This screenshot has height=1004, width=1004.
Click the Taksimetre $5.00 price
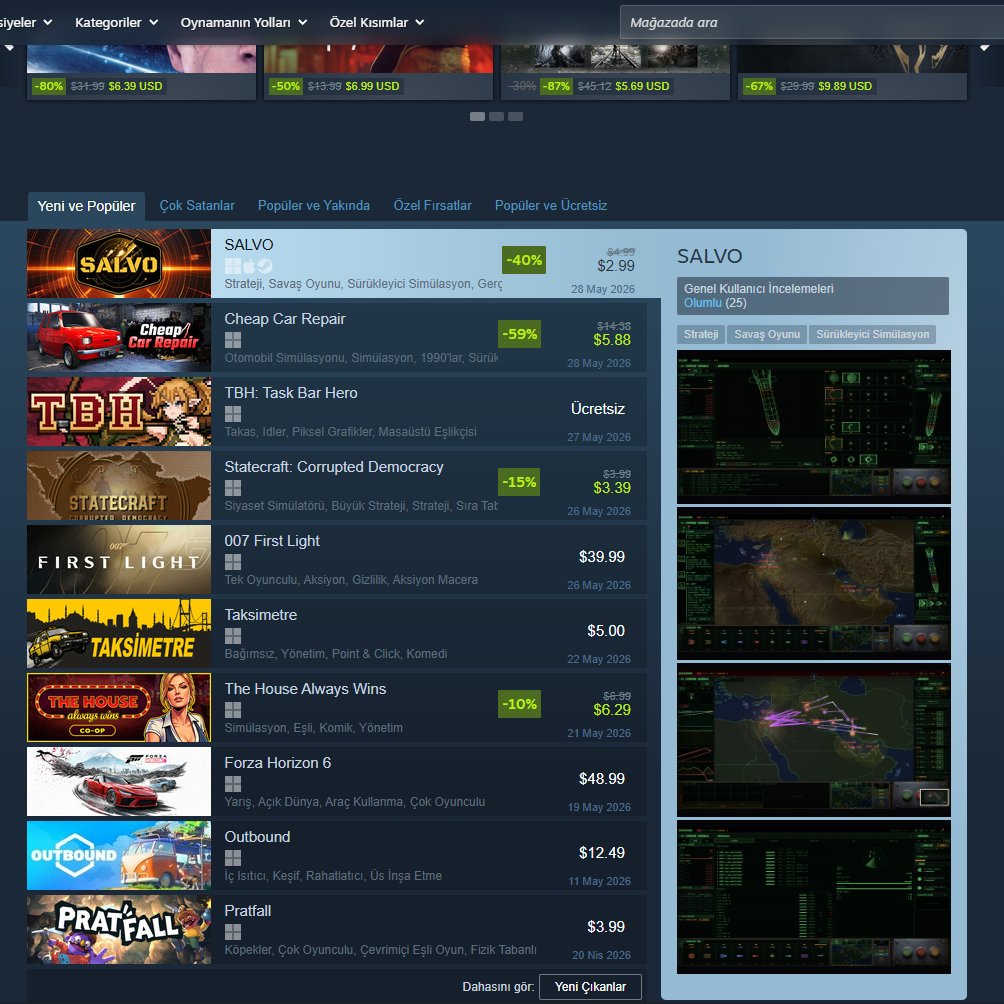click(606, 631)
